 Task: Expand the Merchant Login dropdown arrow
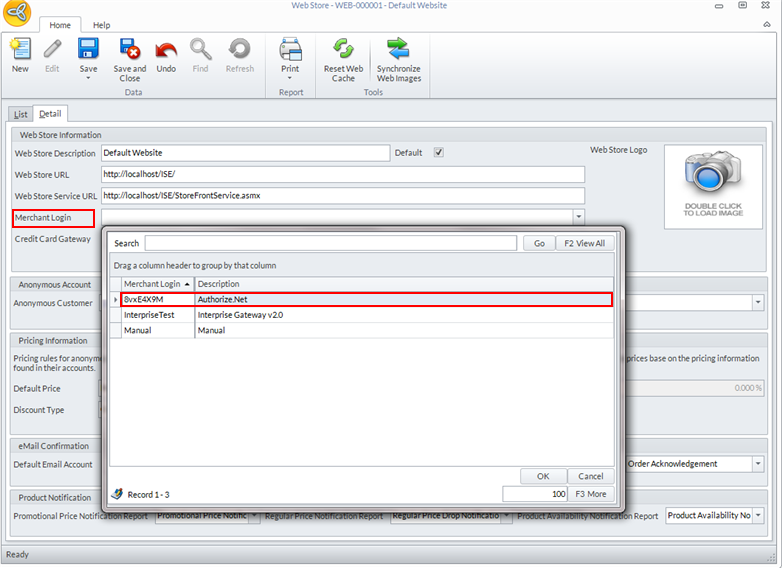(x=577, y=216)
